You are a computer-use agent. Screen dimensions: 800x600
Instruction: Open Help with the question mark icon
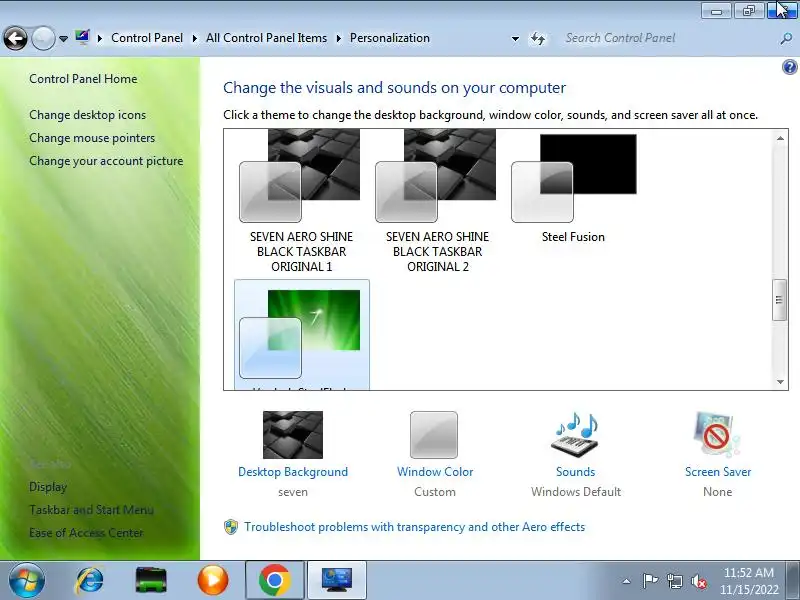tap(789, 67)
